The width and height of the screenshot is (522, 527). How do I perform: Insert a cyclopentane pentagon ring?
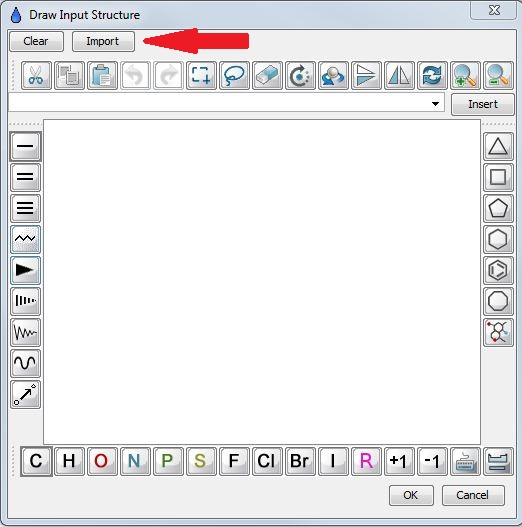[498, 208]
